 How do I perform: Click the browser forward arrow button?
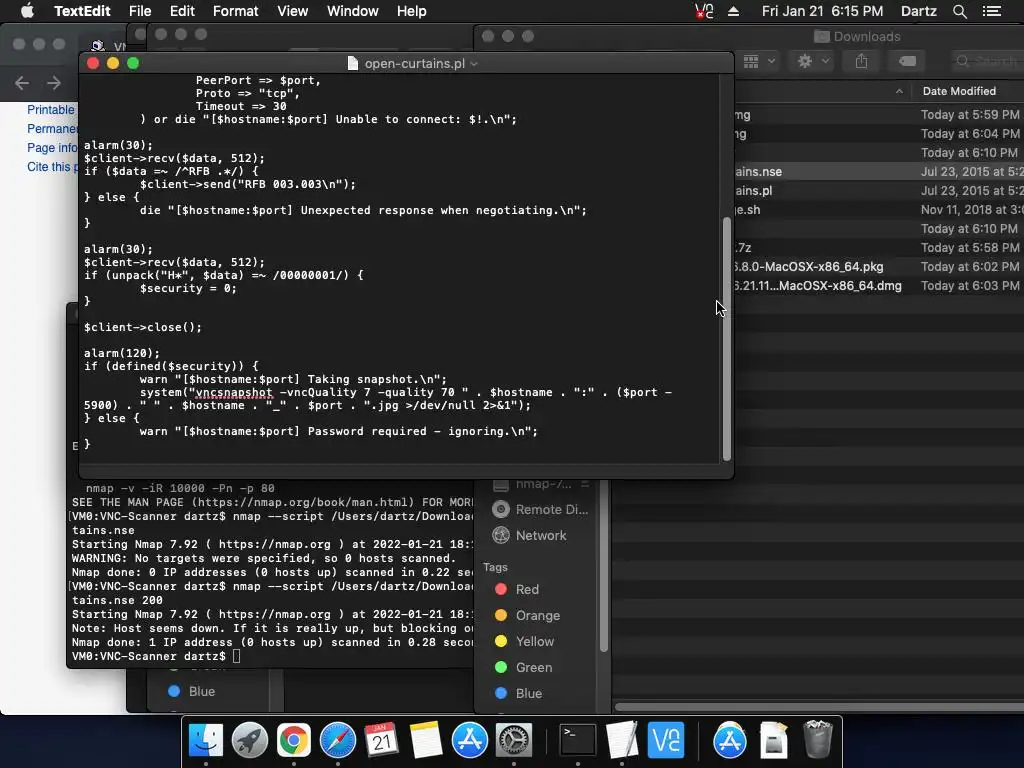click(54, 83)
